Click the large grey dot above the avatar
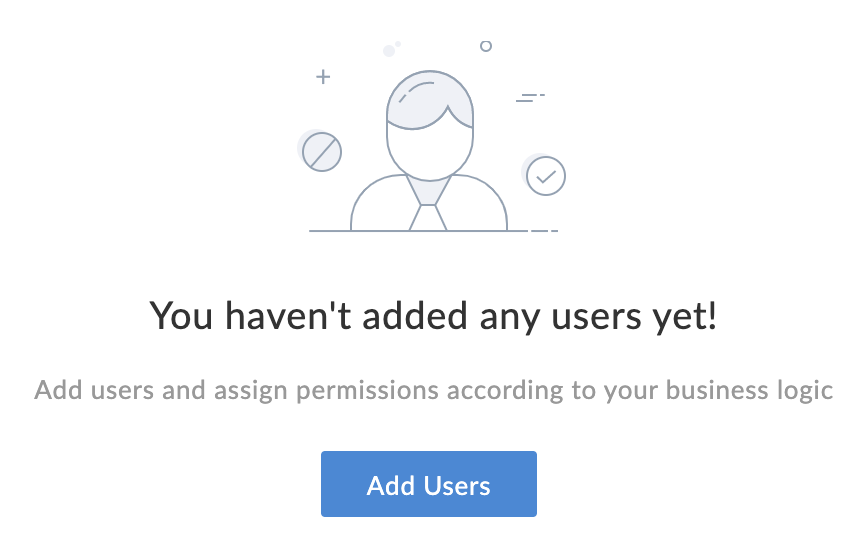The image size is (853, 548). pyautogui.click(x=388, y=50)
